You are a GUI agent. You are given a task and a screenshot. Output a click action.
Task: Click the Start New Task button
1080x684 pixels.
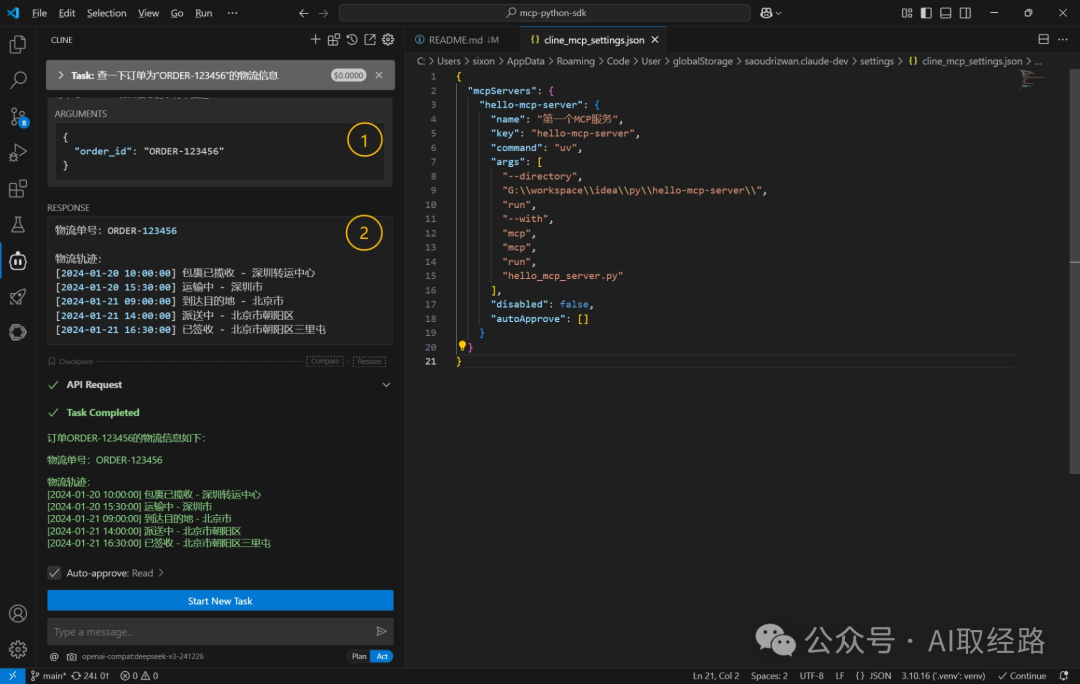220,601
